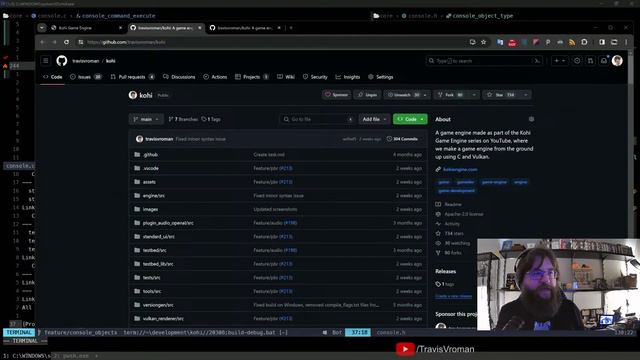The image size is (640, 360).
Task: Click the Create a new release link
Action: pos(453,296)
